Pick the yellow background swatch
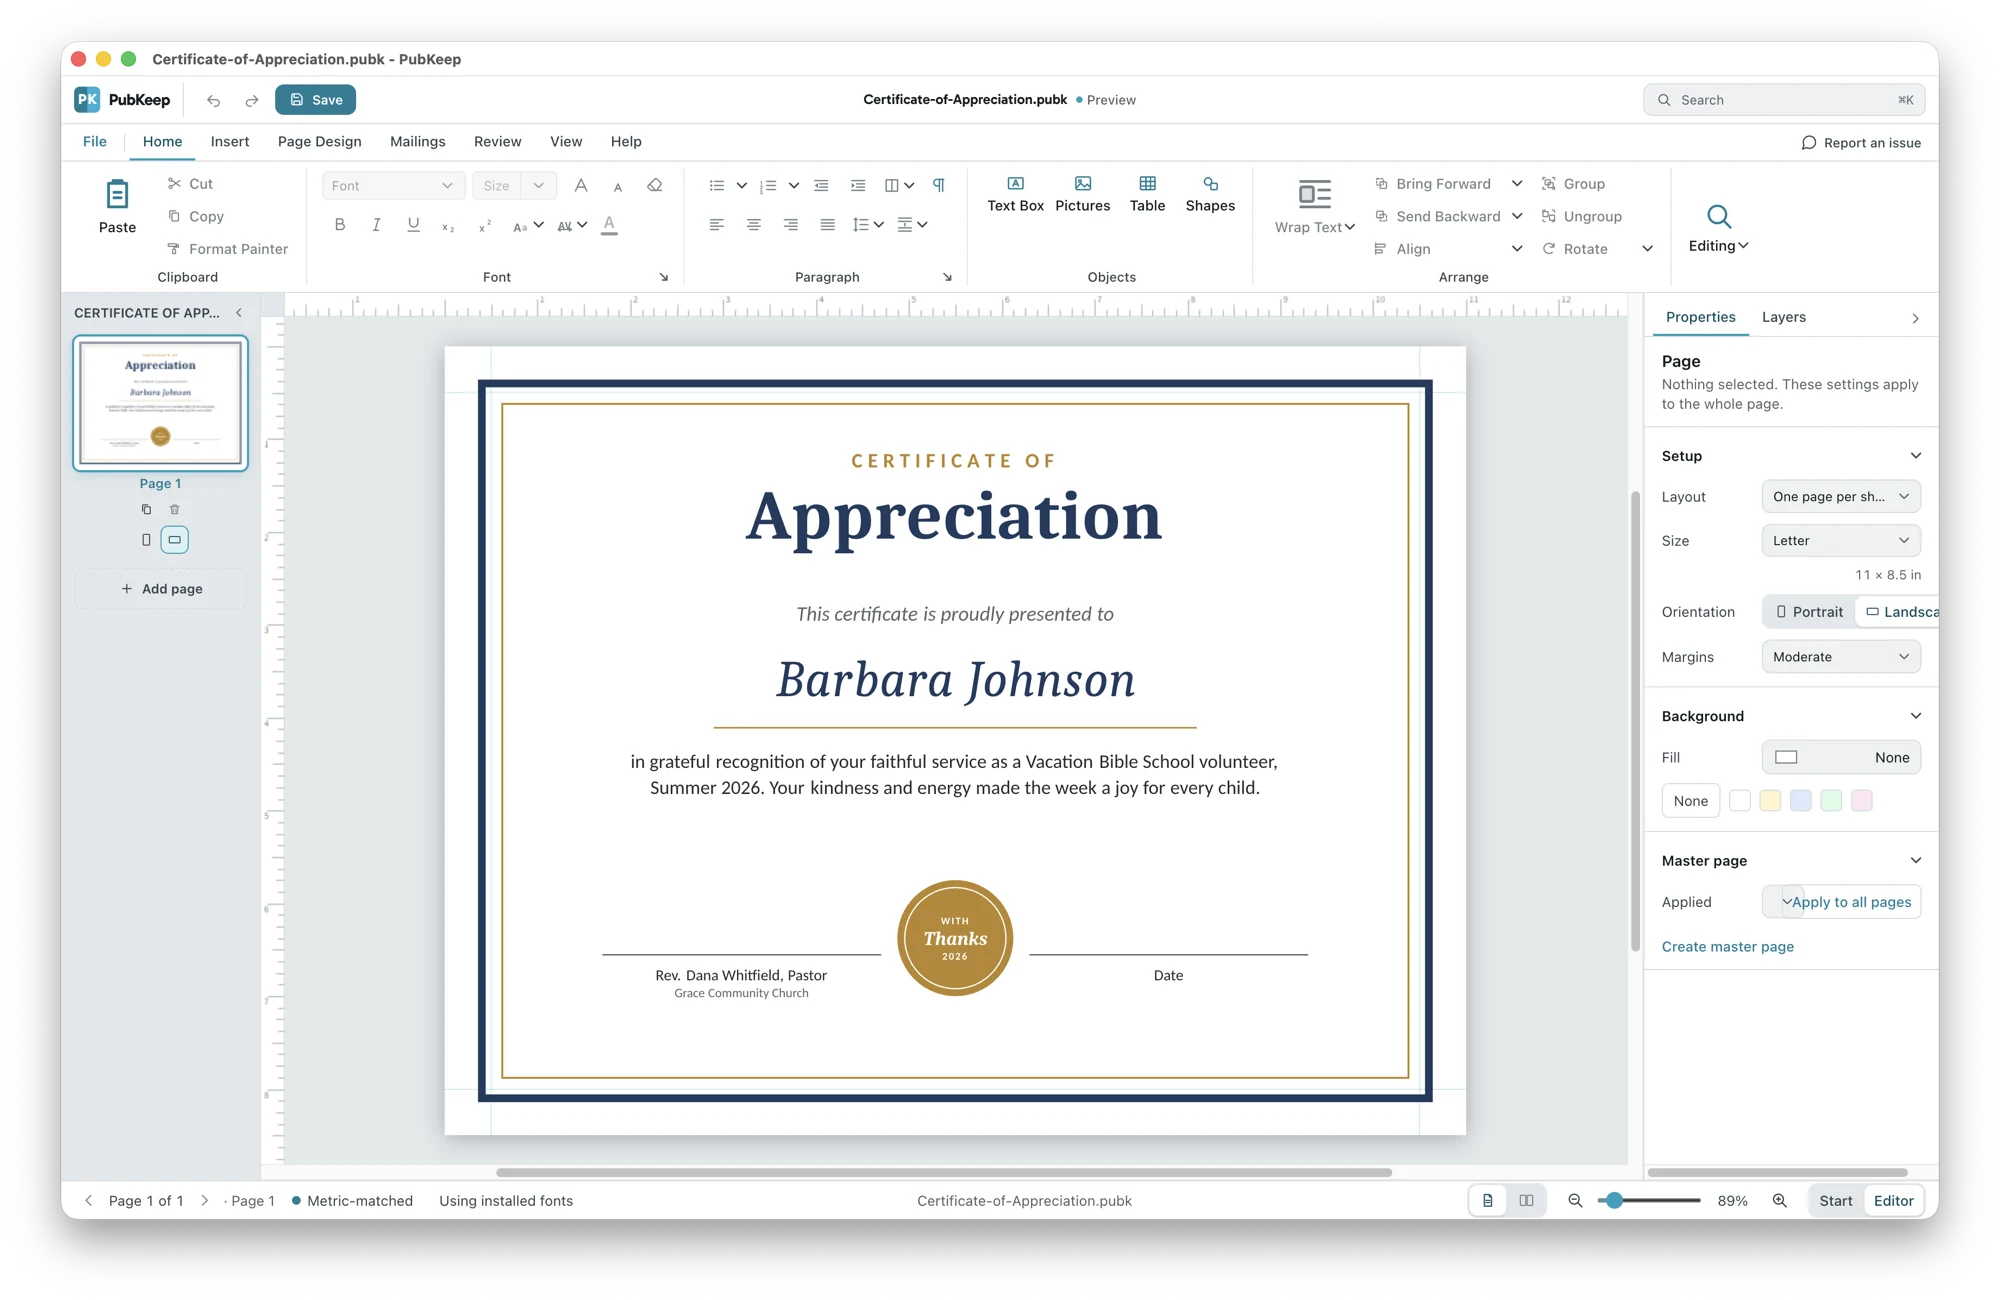Viewport: 2000px width, 1300px height. pos(1770,801)
